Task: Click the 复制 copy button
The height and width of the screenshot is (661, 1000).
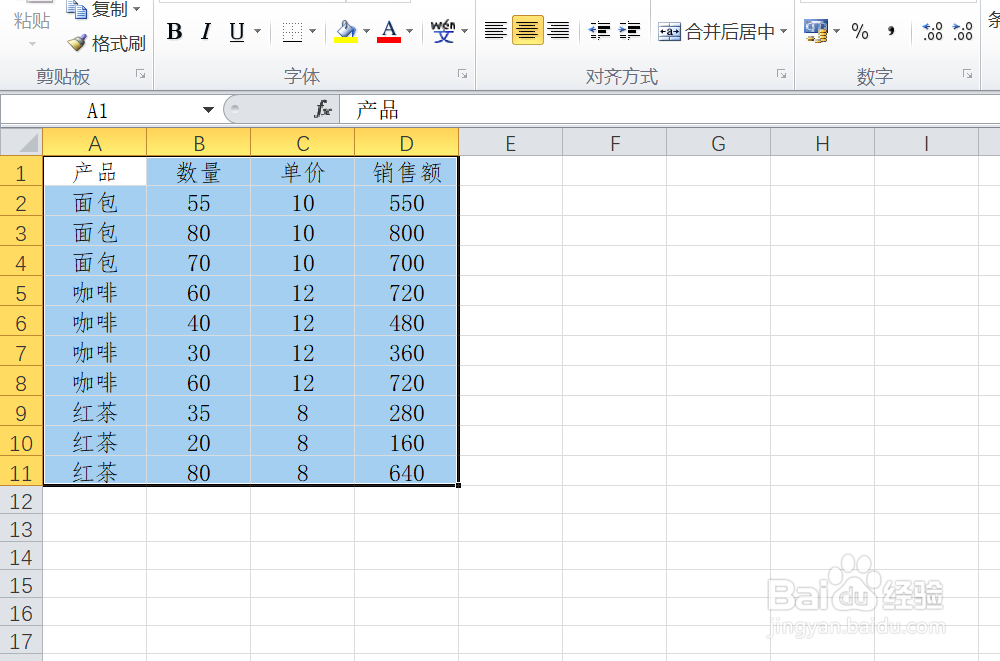Action: click(x=98, y=9)
